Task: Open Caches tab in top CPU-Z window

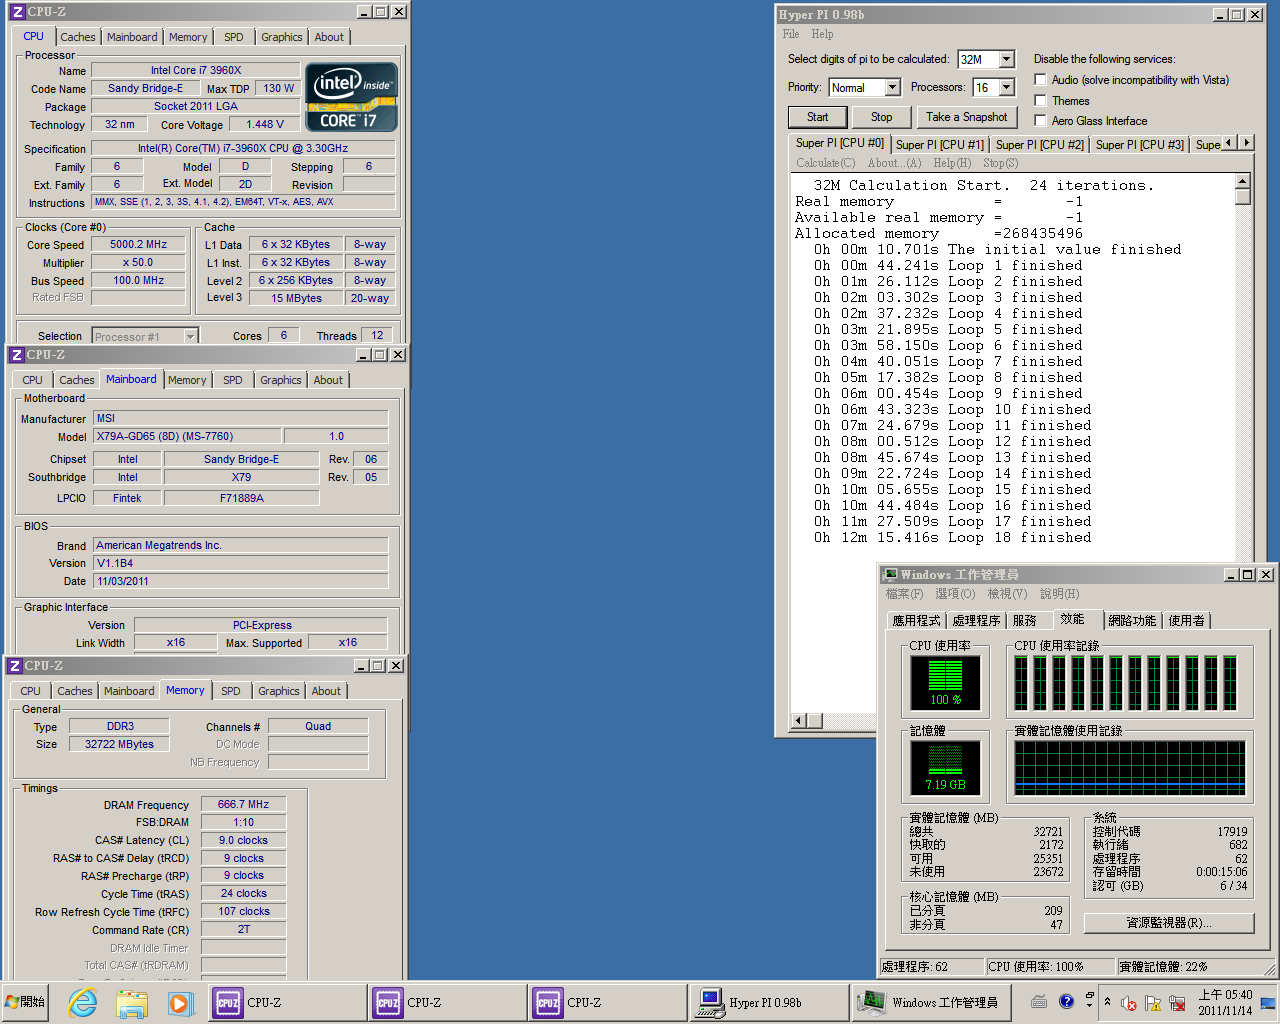Action: tap(78, 37)
